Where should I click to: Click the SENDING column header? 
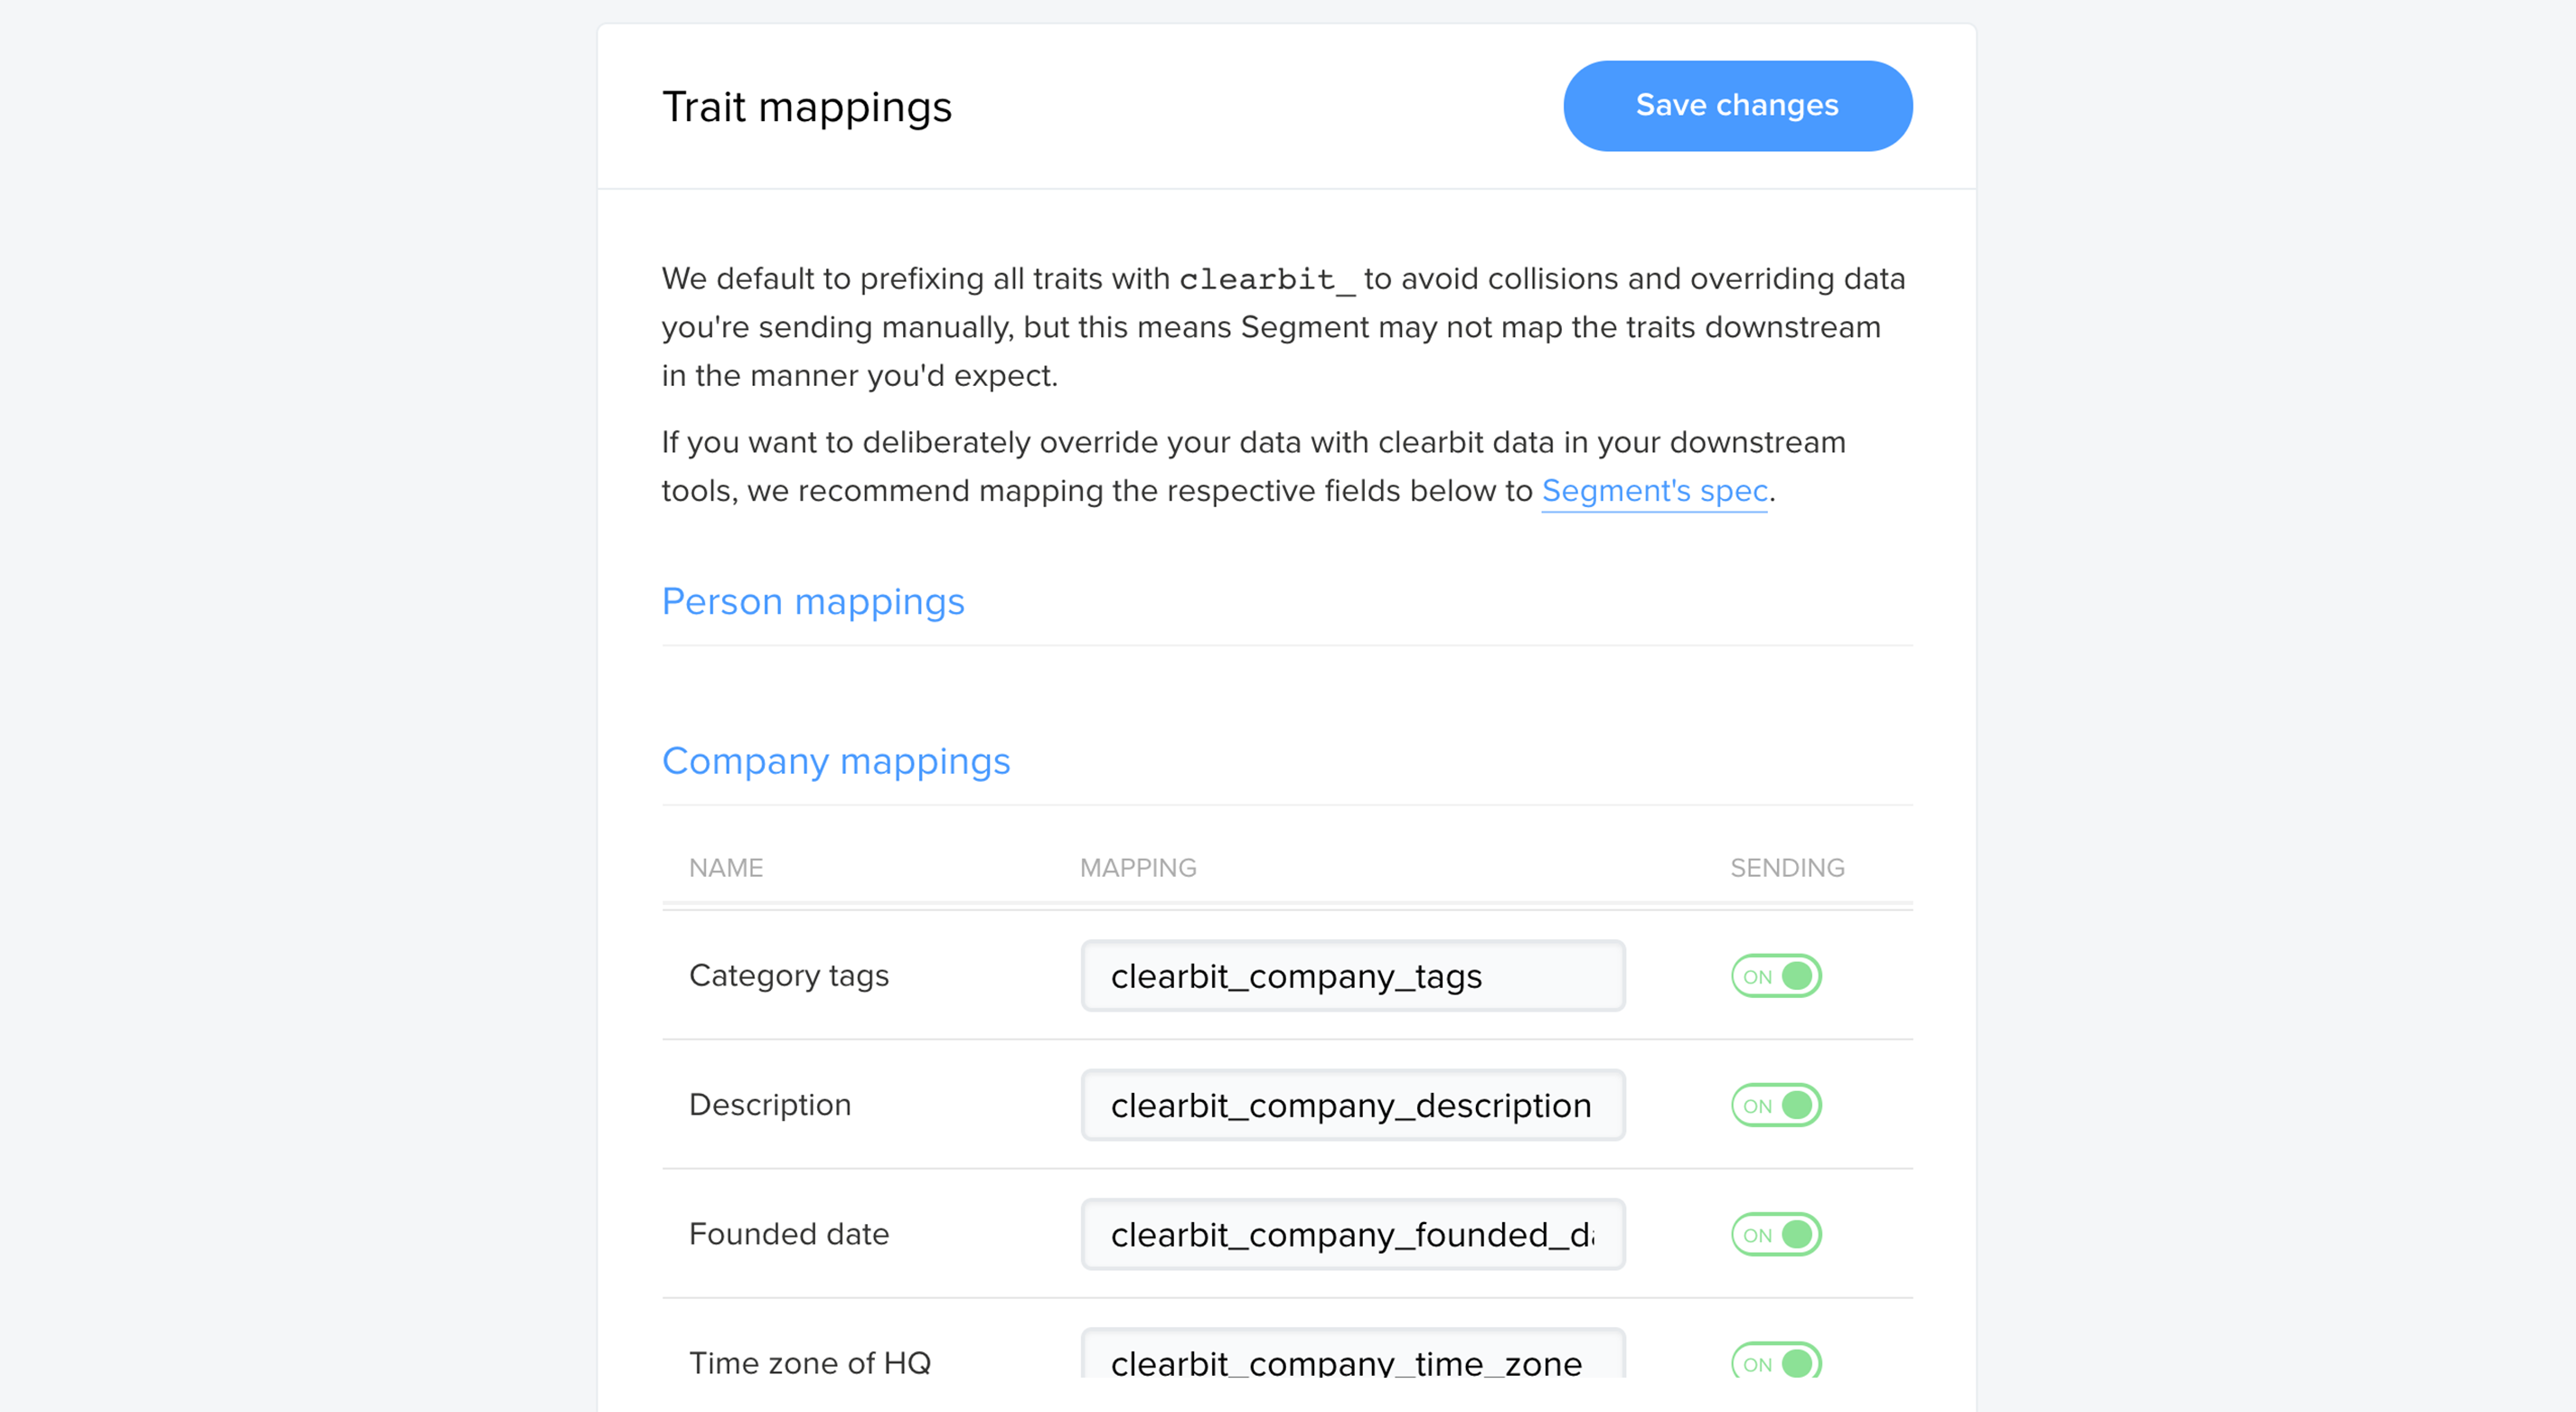tap(1787, 868)
